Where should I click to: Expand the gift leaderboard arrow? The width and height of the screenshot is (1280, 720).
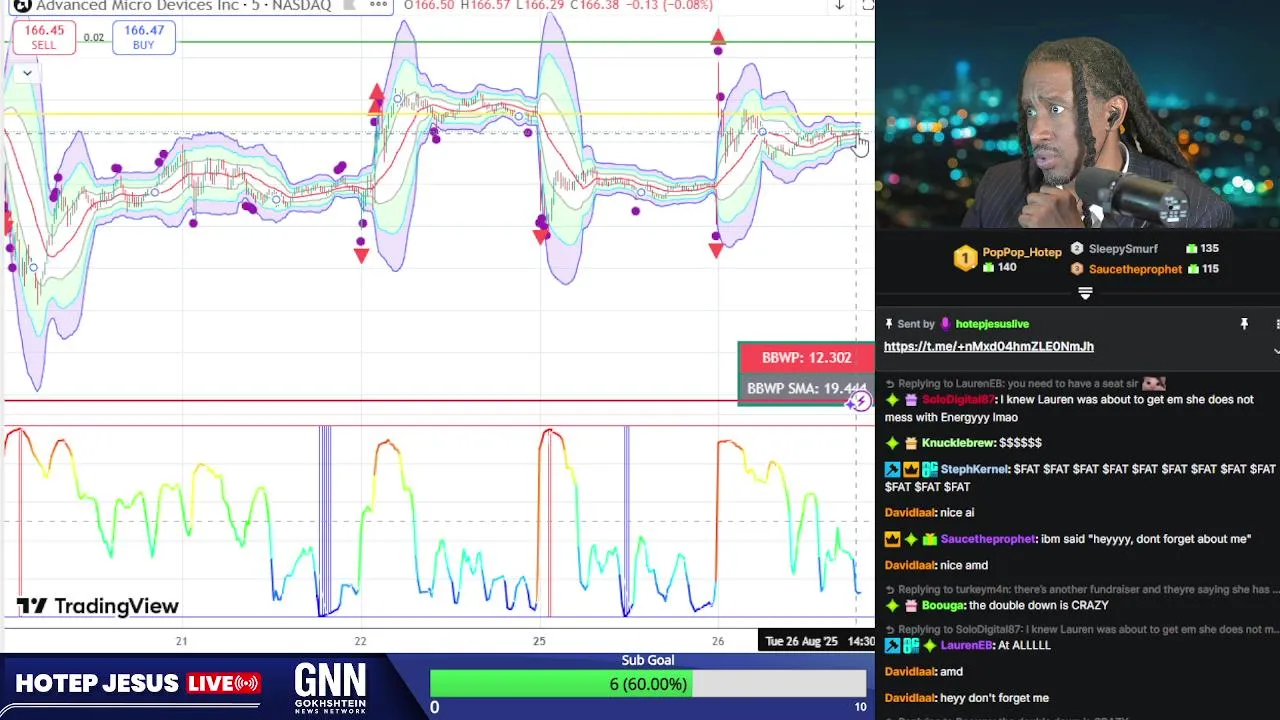(1085, 293)
